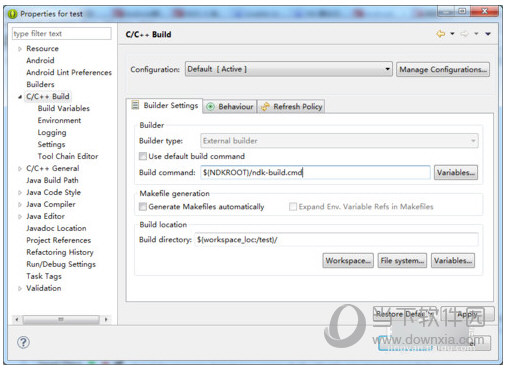Screen dimensions: 509x369
Task: Toggle Use default build command checkbox
Action: coord(143,156)
